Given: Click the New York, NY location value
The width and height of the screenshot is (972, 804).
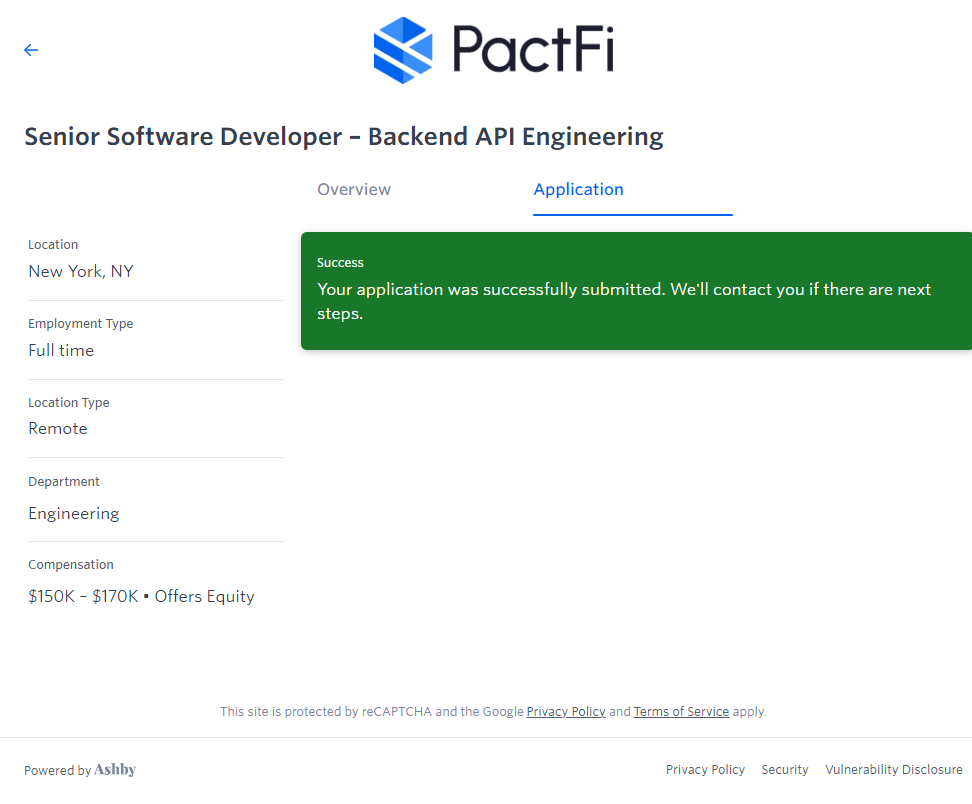Looking at the screenshot, I should [x=81, y=271].
